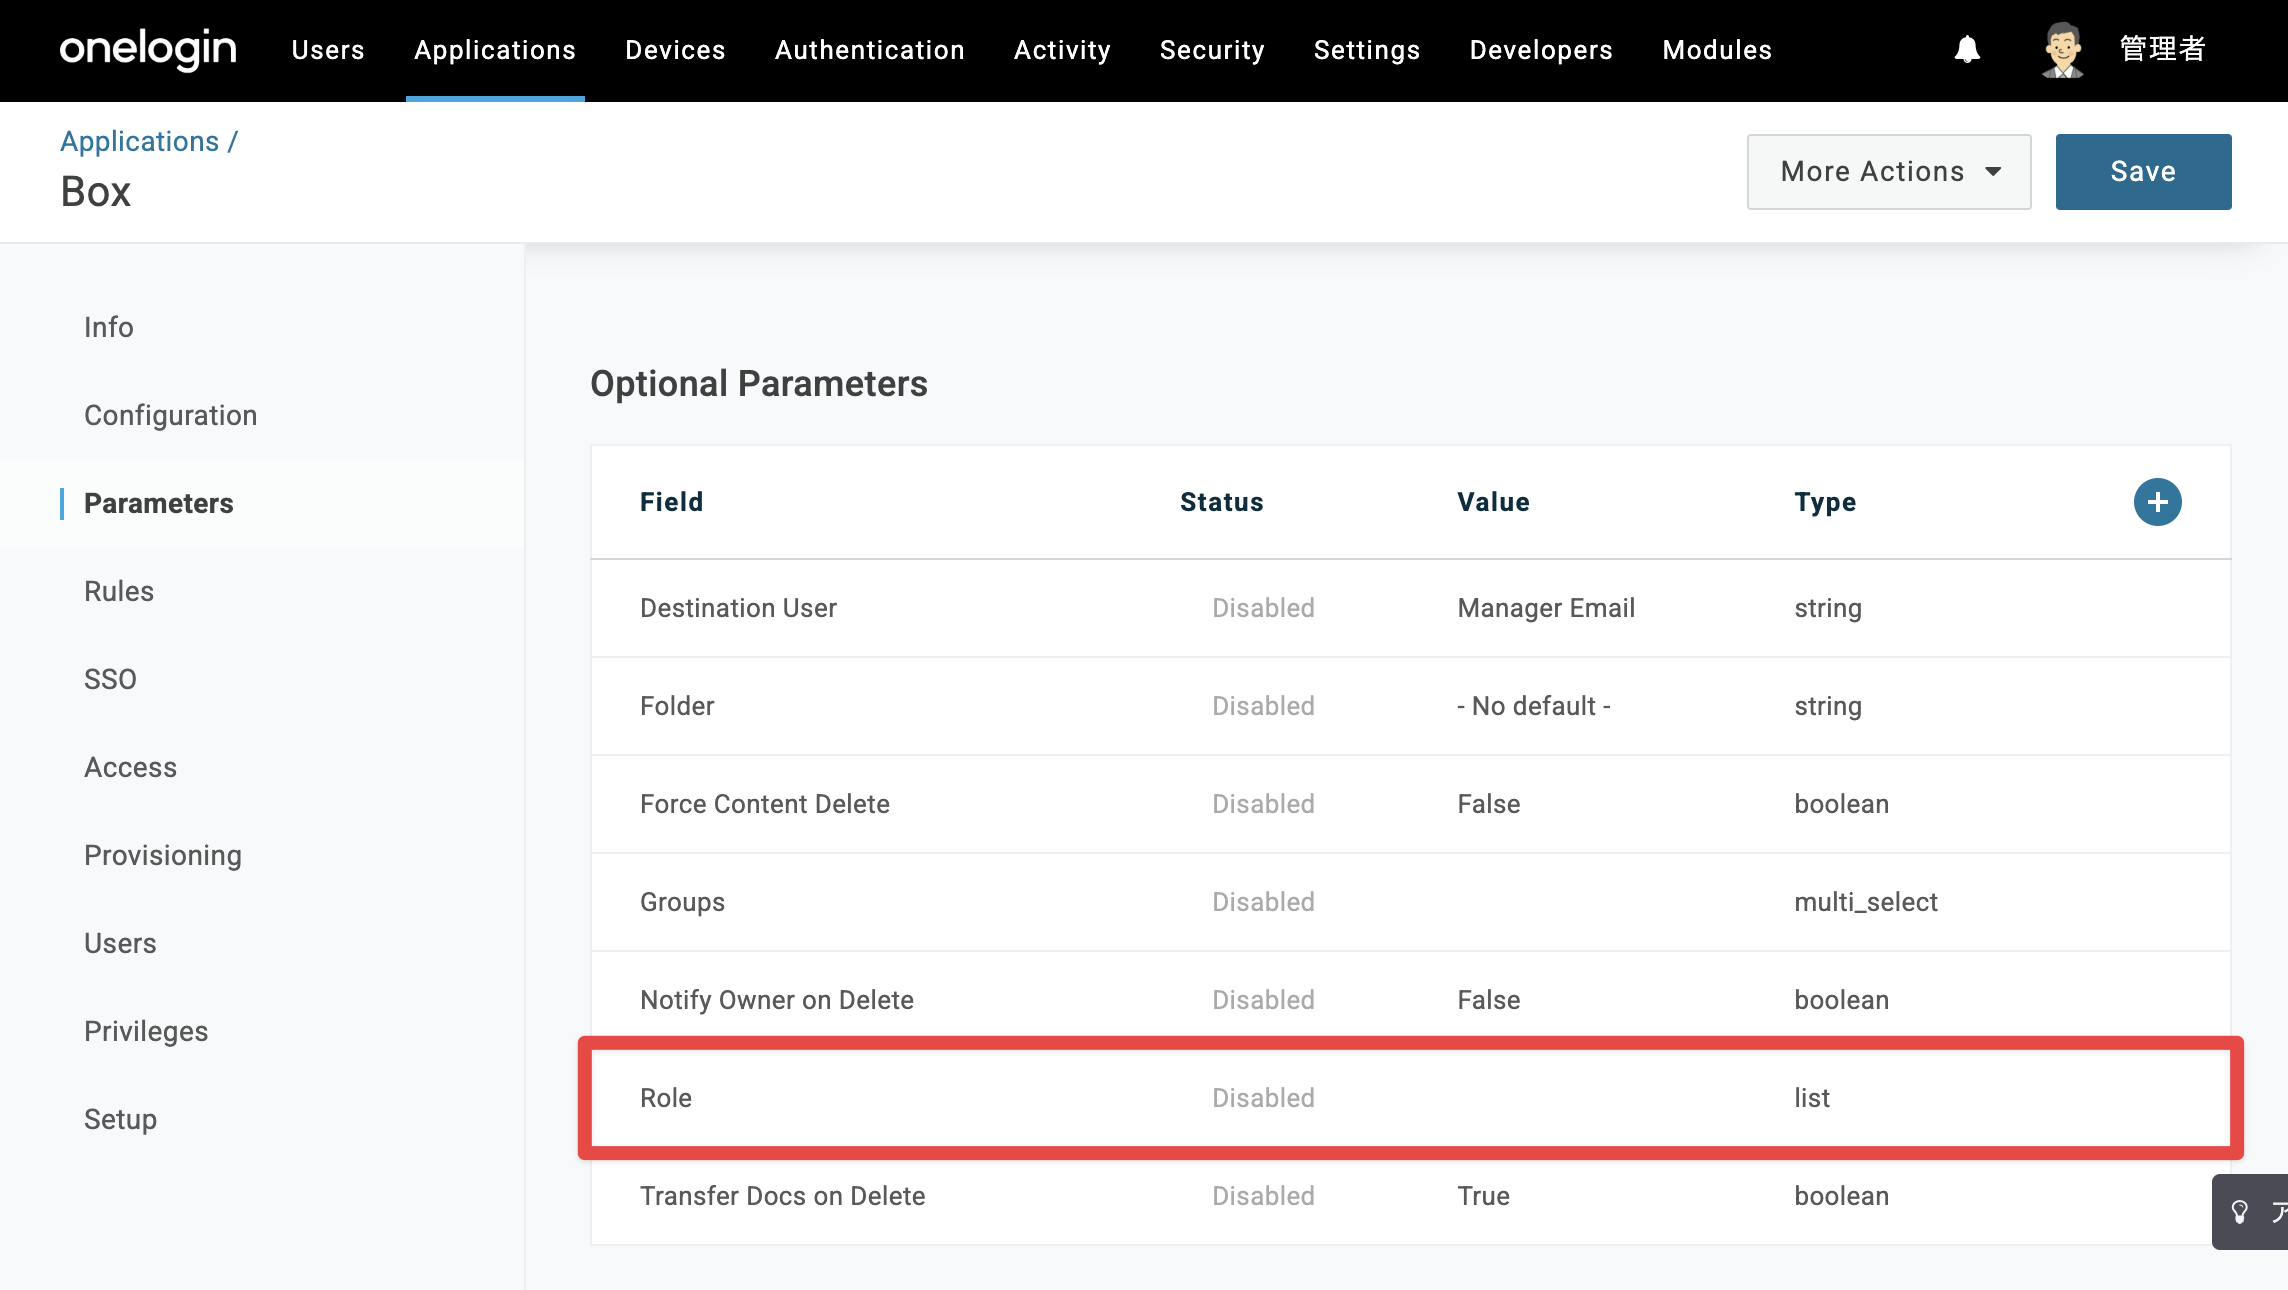Open the Settings top navigation menu
Viewport: 2288px width, 1290px height.
(x=1366, y=50)
